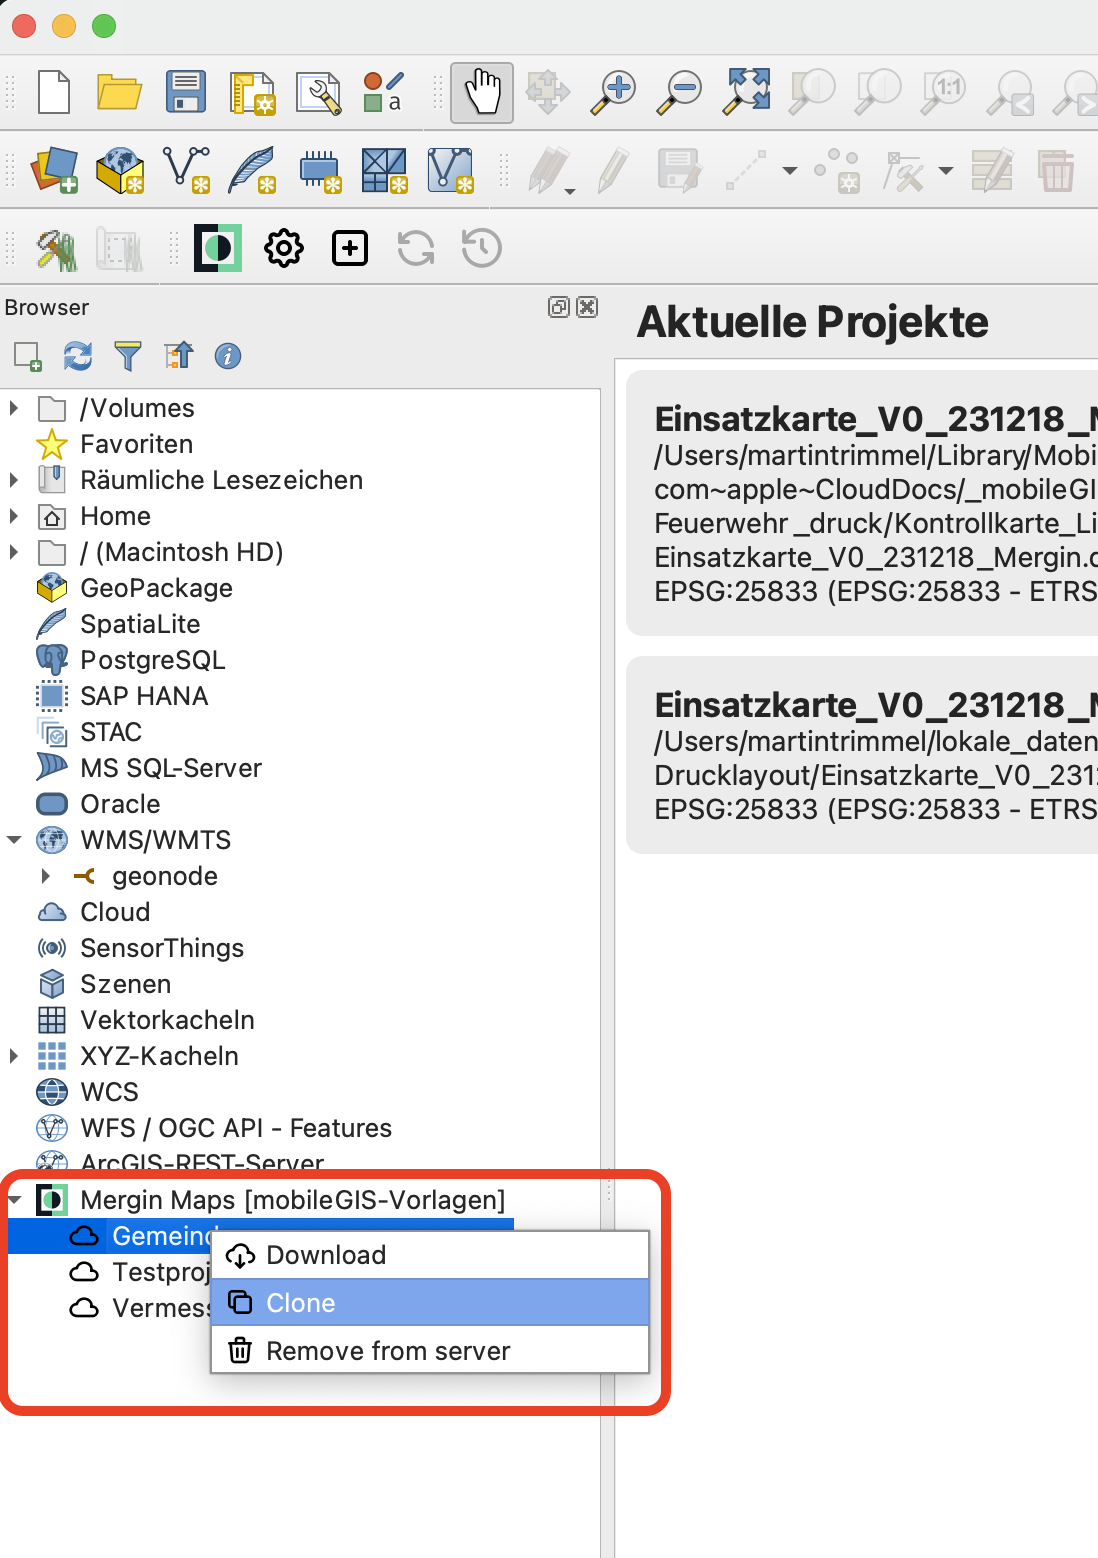Viewport: 1098px width, 1558px height.
Task: Open a project with the folder icon
Action: coord(119,92)
